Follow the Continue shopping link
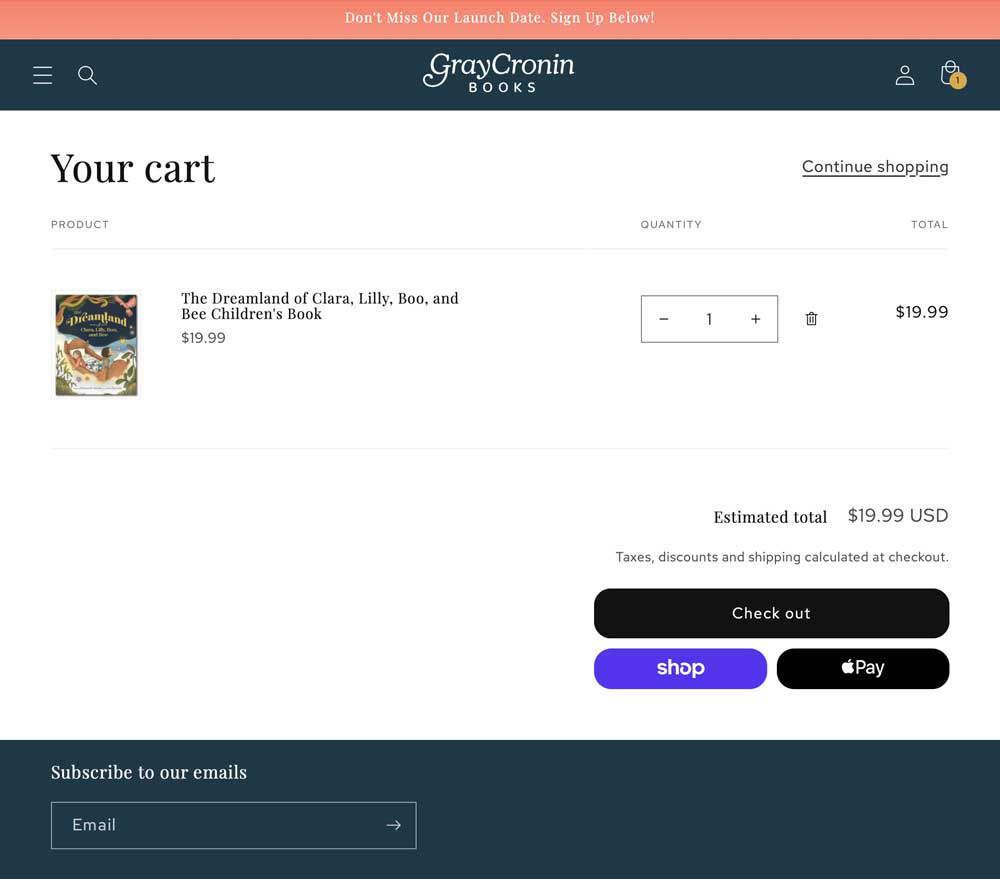Image resolution: width=1000 pixels, height=879 pixels. (x=875, y=167)
